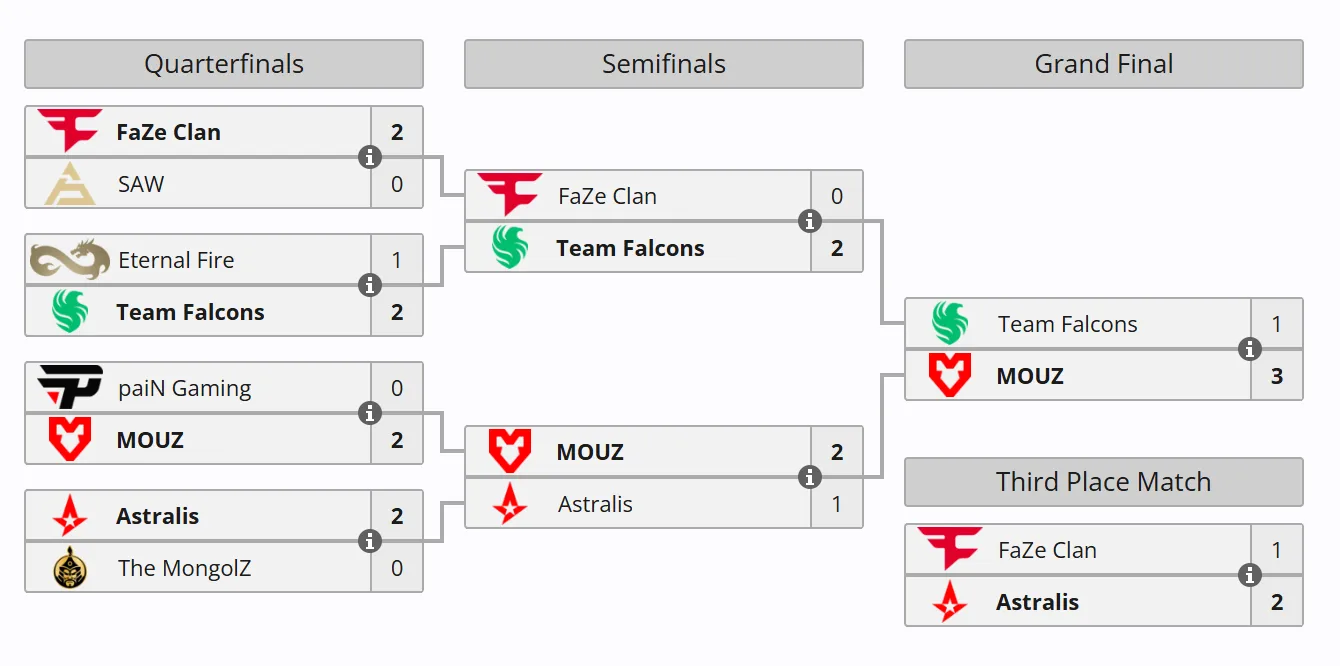Click the paiN Gaming logo

70,387
